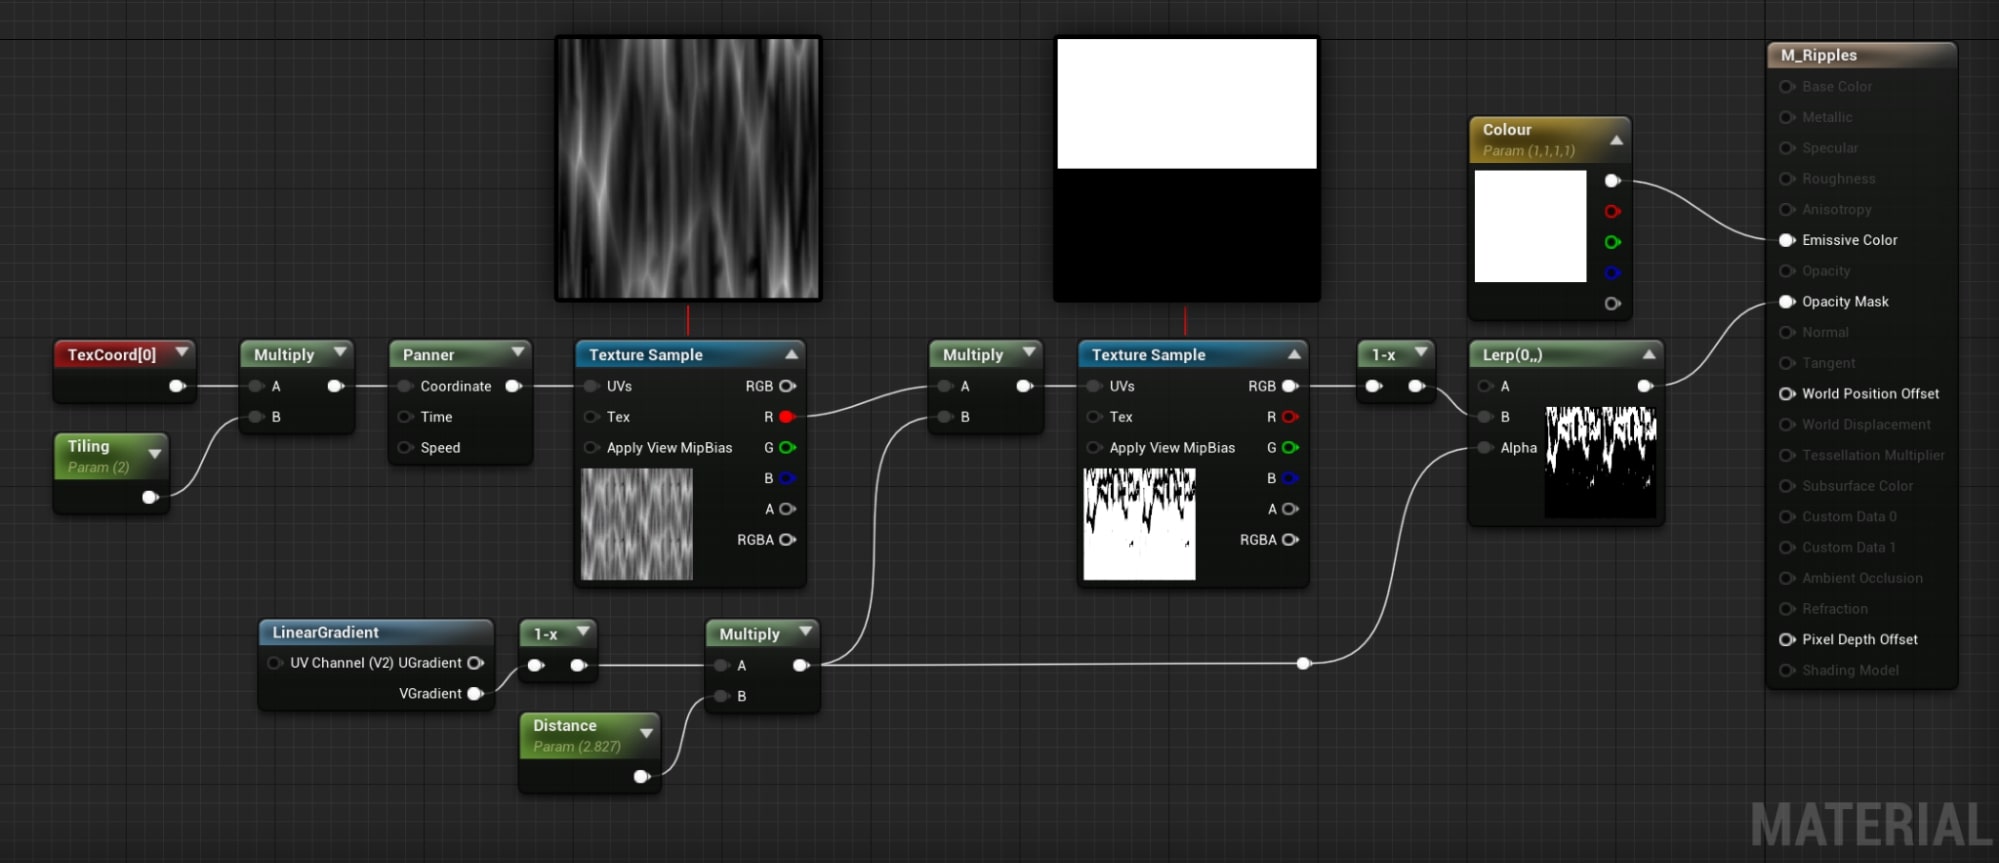Click the RGB output pin on second Texture Sample
This screenshot has width=1999, height=863.
click(x=1290, y=386)
